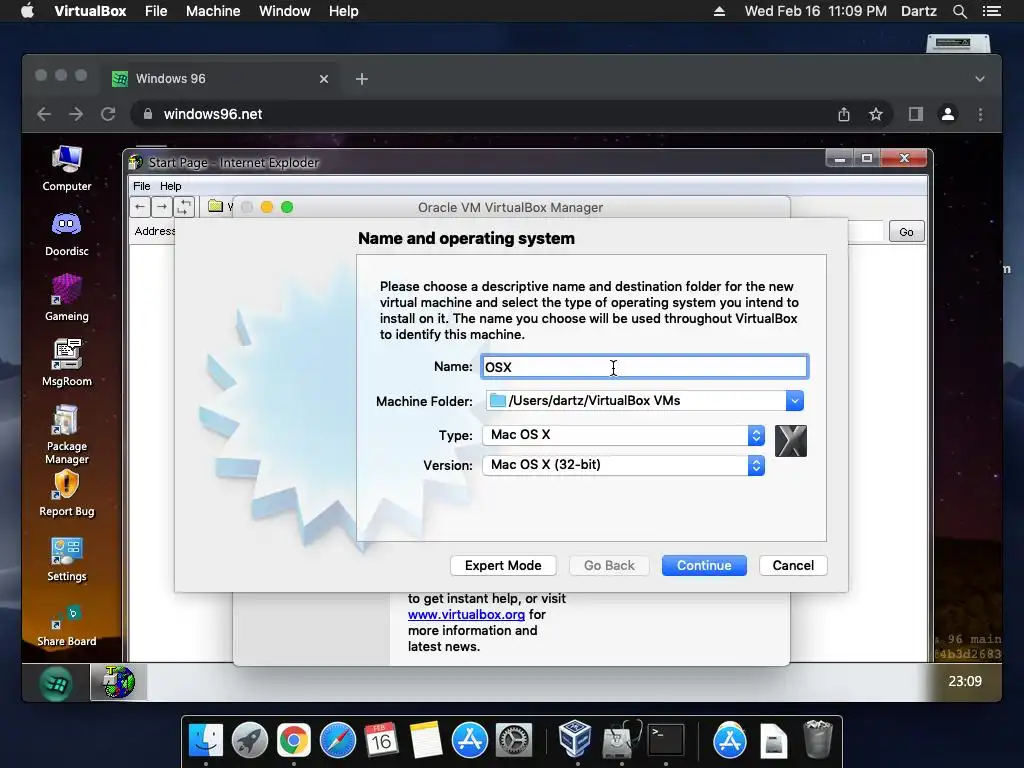1024x768 pixels.
Task: Open macOS File menu
Action: (156, 11)
